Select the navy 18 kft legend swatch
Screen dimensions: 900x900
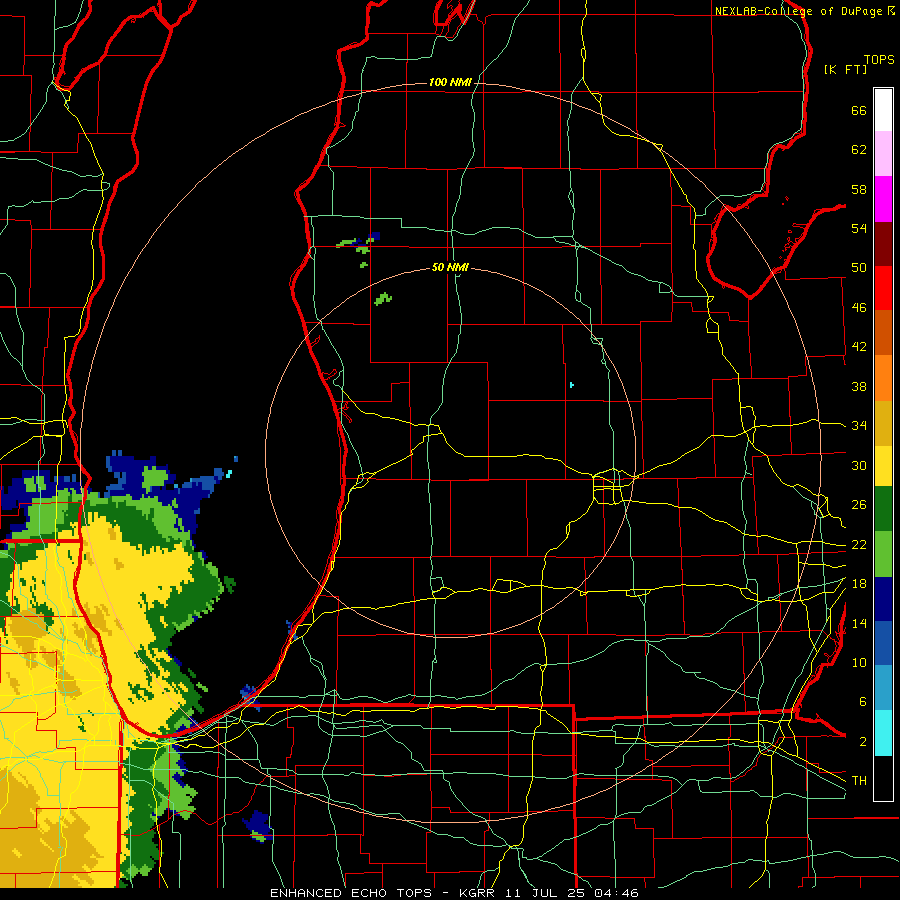(x=883, y=599)
